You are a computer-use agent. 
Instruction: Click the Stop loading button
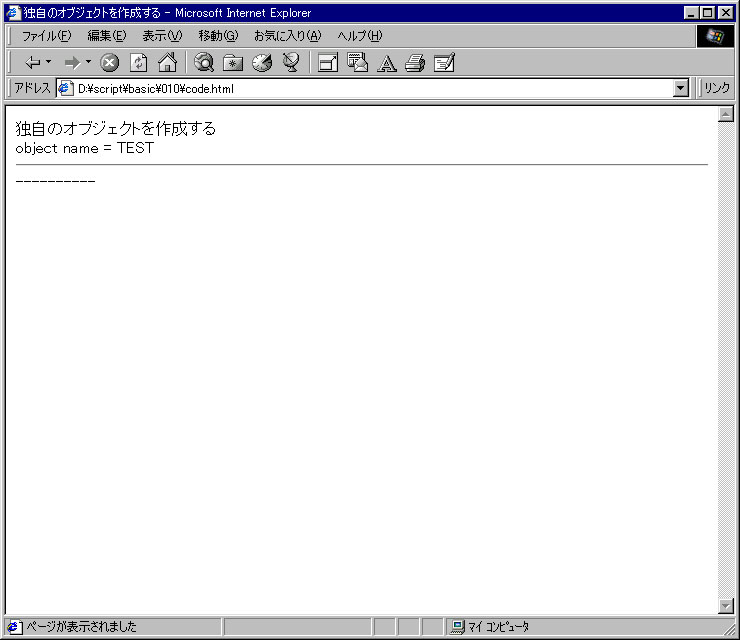tap(109, 62)
